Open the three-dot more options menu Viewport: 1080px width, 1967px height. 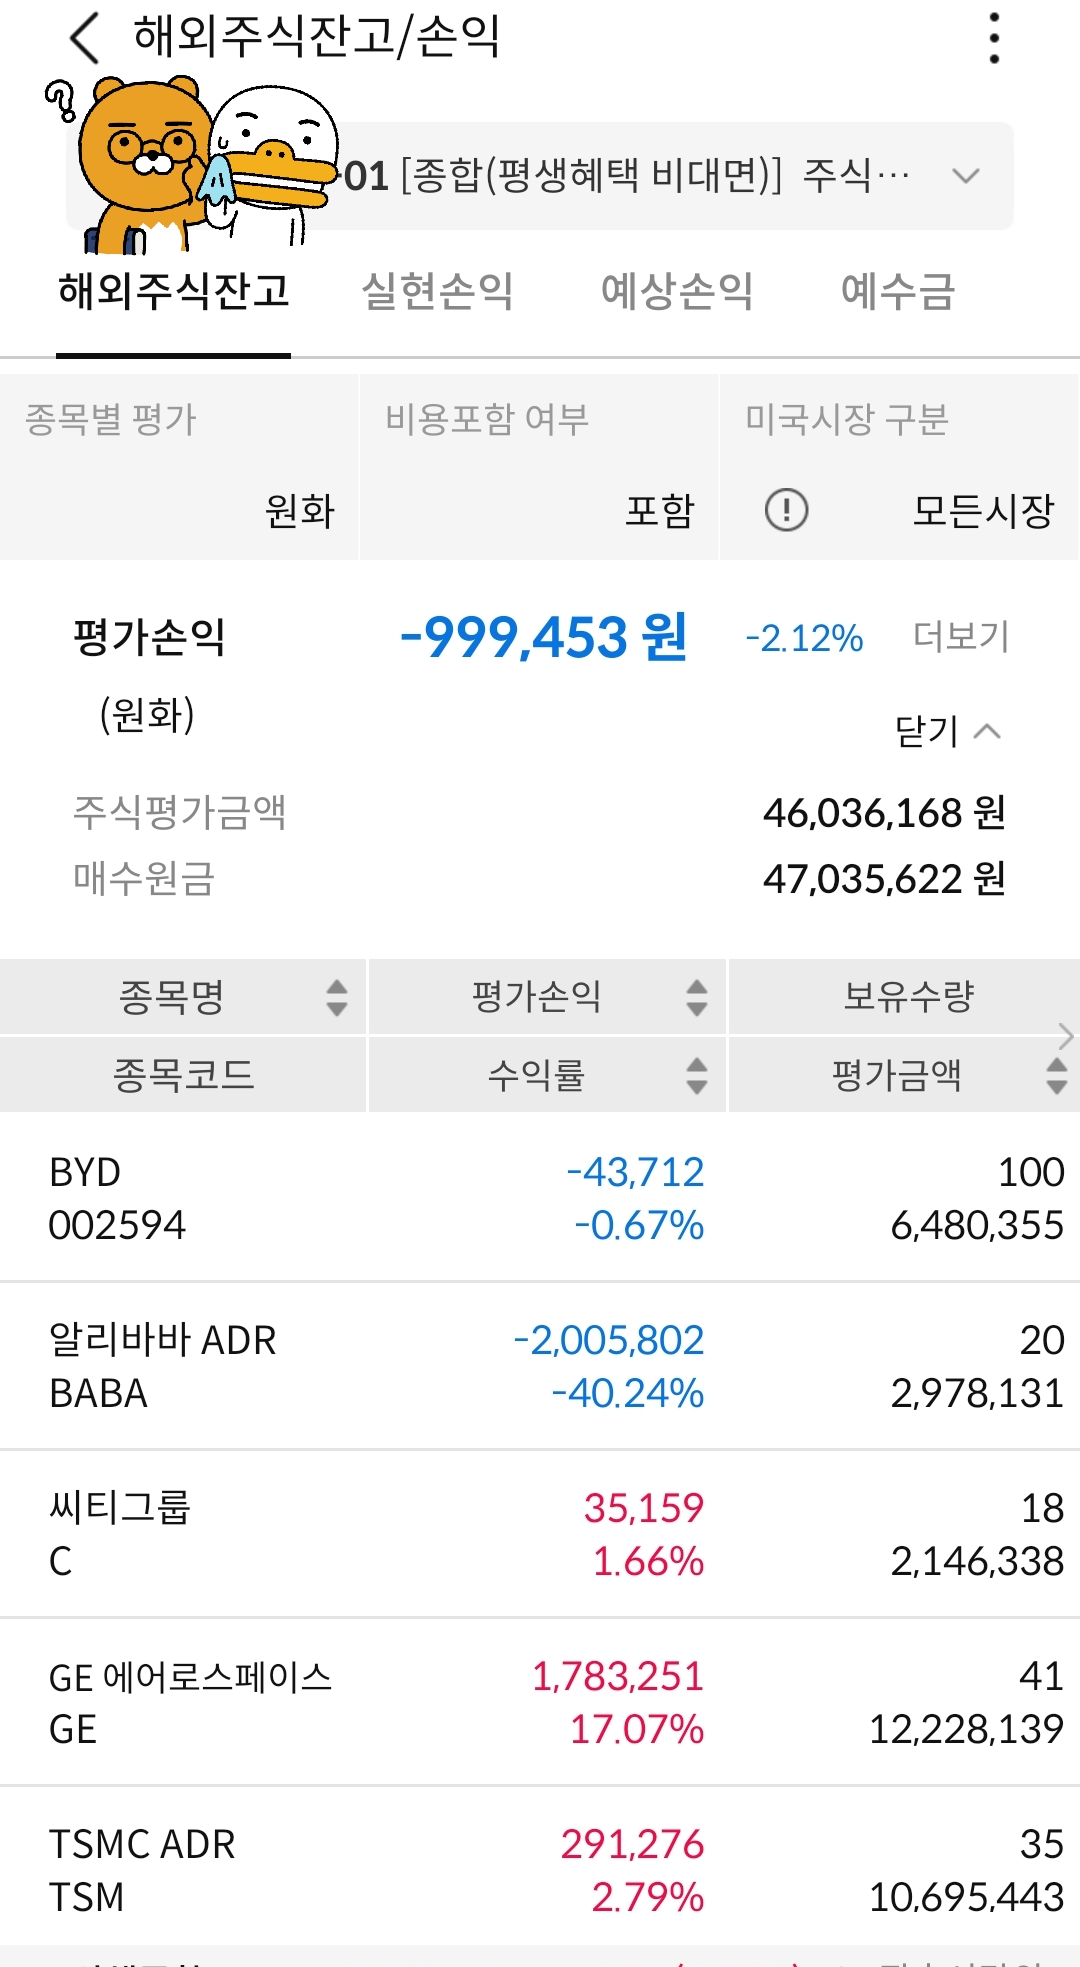(993, 38)
